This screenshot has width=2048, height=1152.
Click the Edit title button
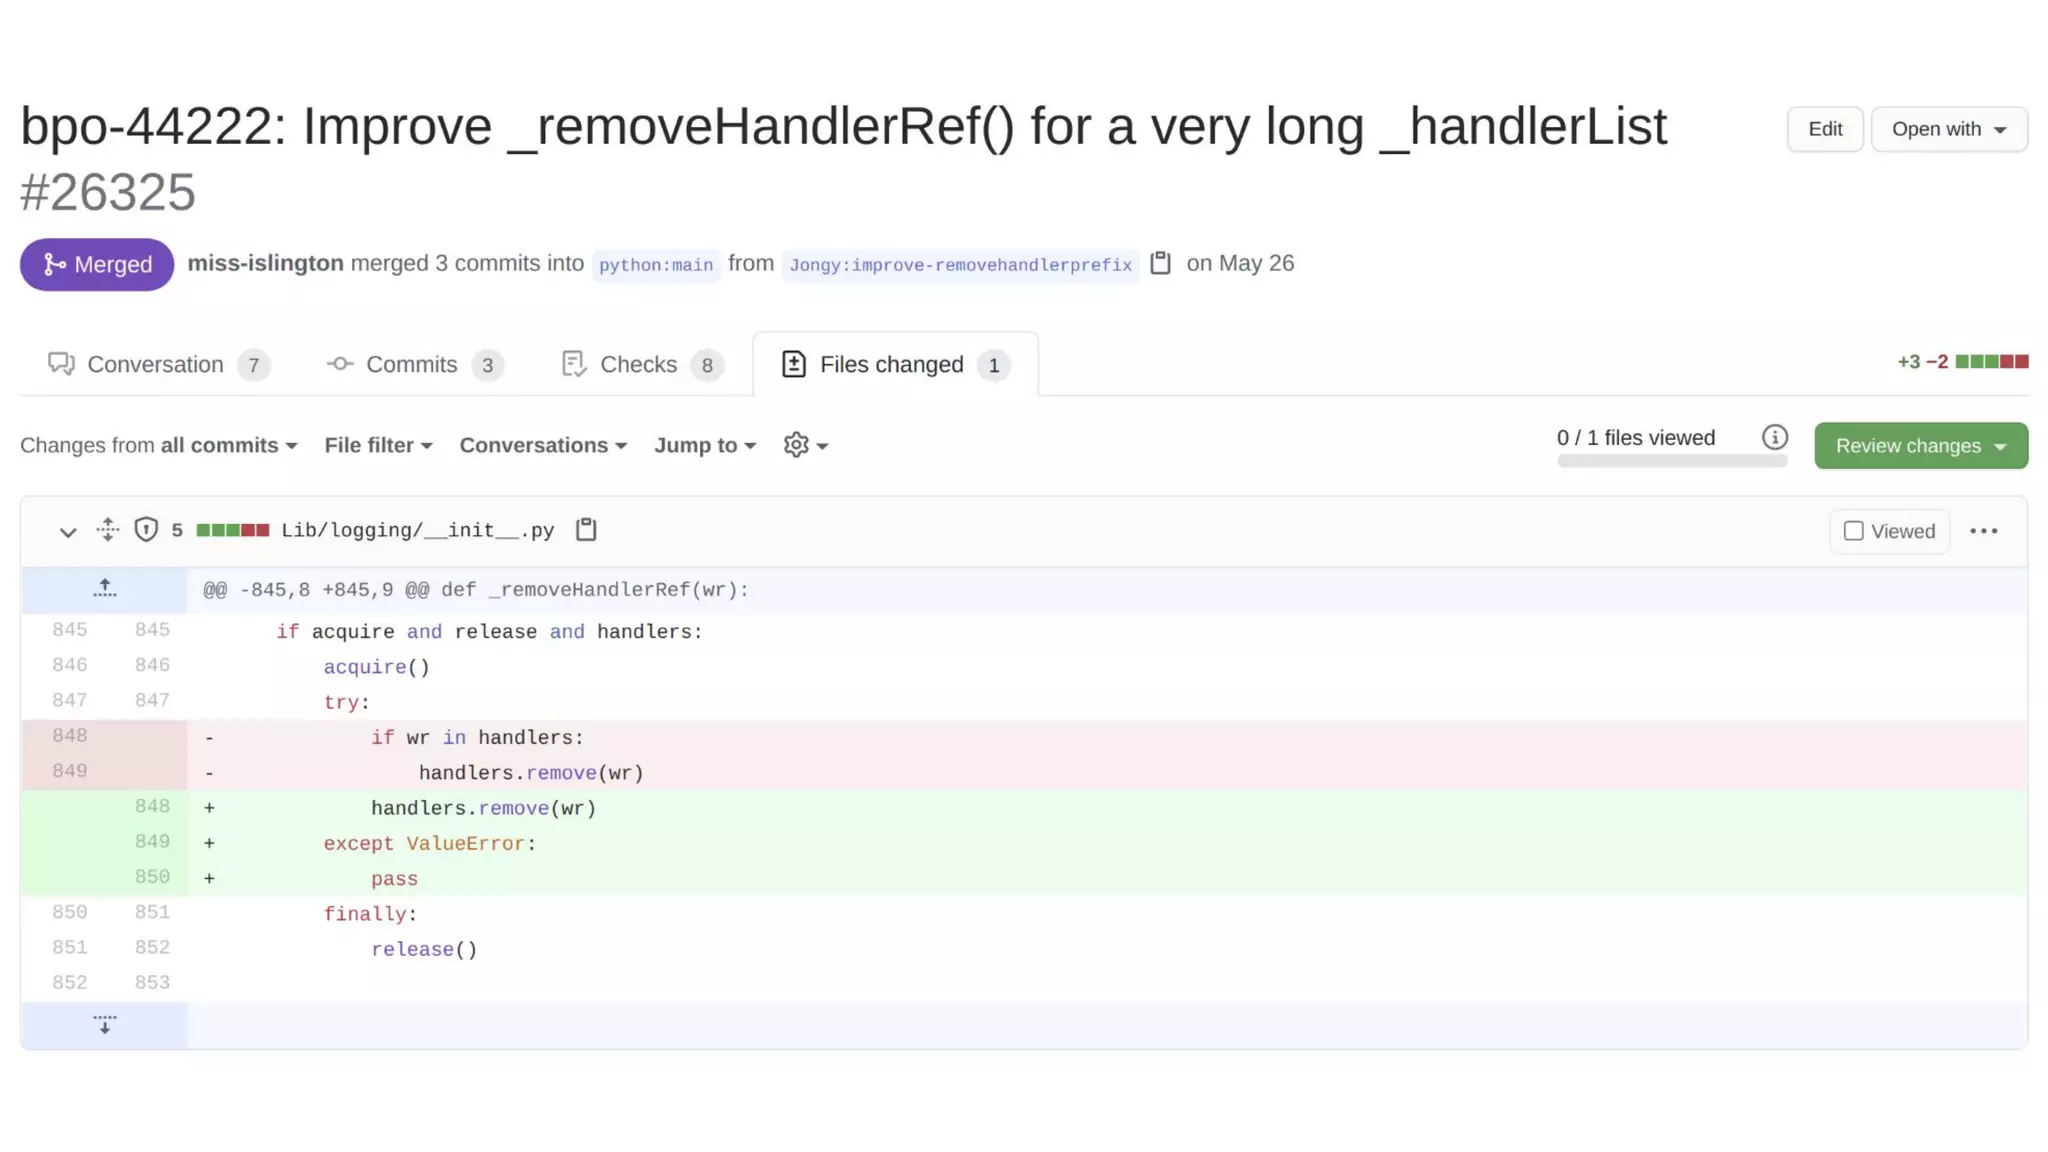pos(1824,129)
